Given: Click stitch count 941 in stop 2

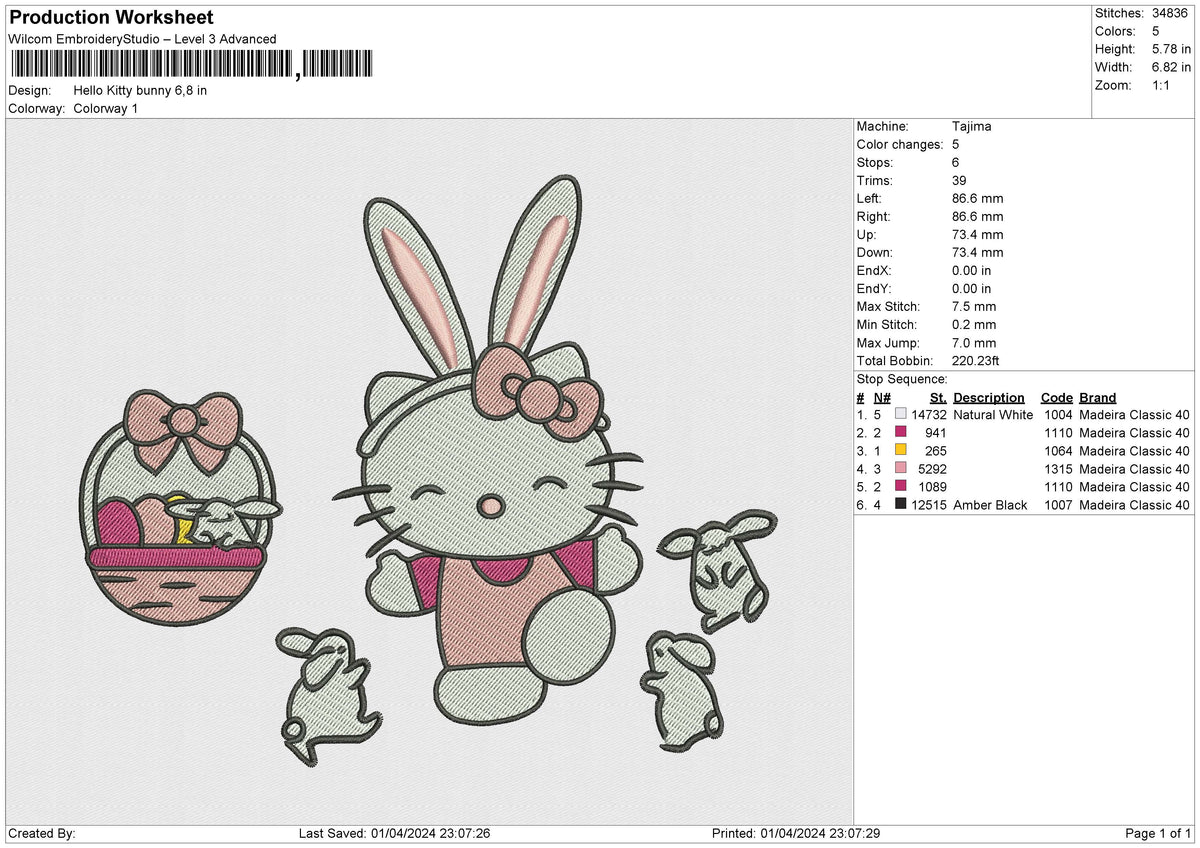Looking at the screenshot, I should 936,432.
